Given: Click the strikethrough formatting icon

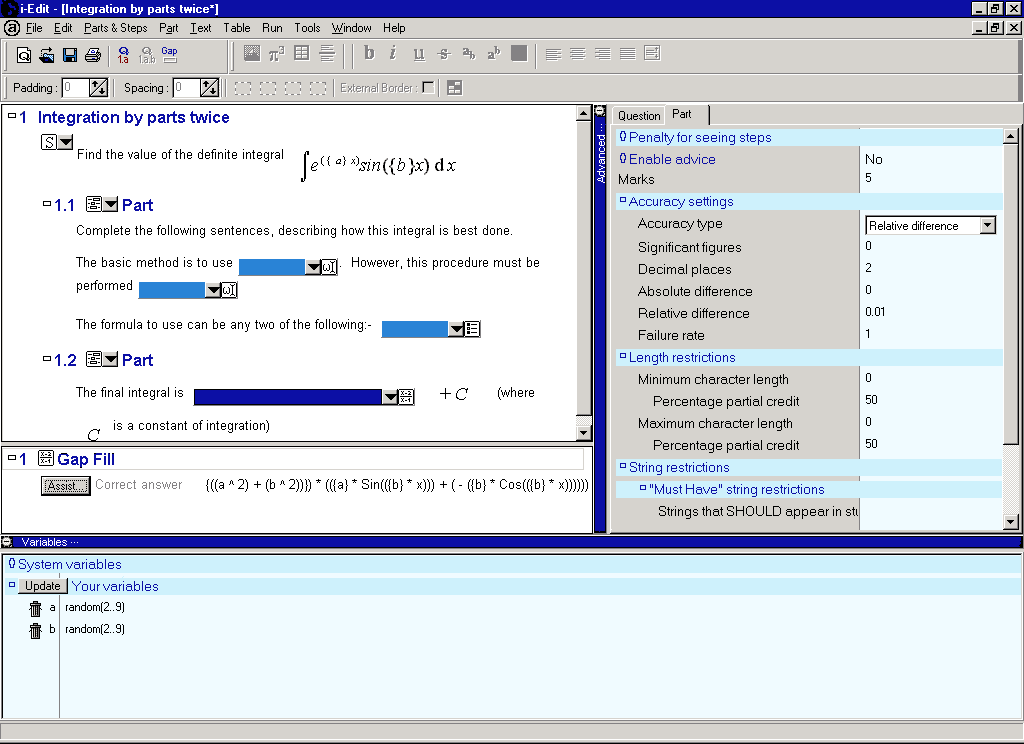Looking at the screenshot, I should 444,54.
